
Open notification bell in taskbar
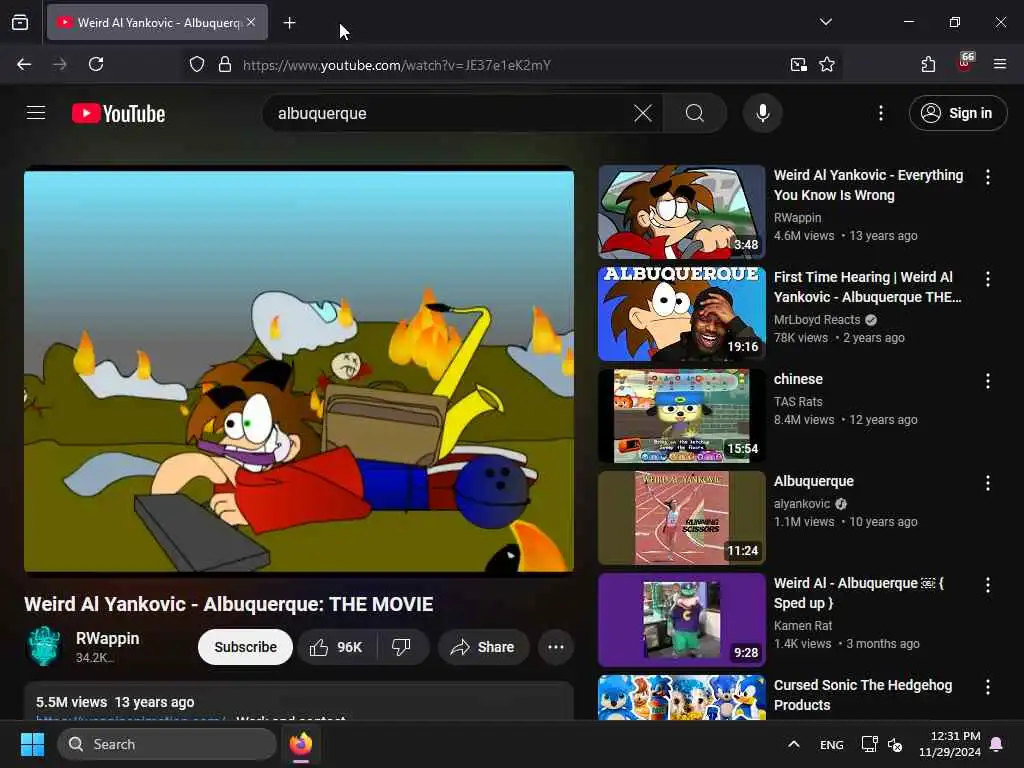click(x=997, y=744)
